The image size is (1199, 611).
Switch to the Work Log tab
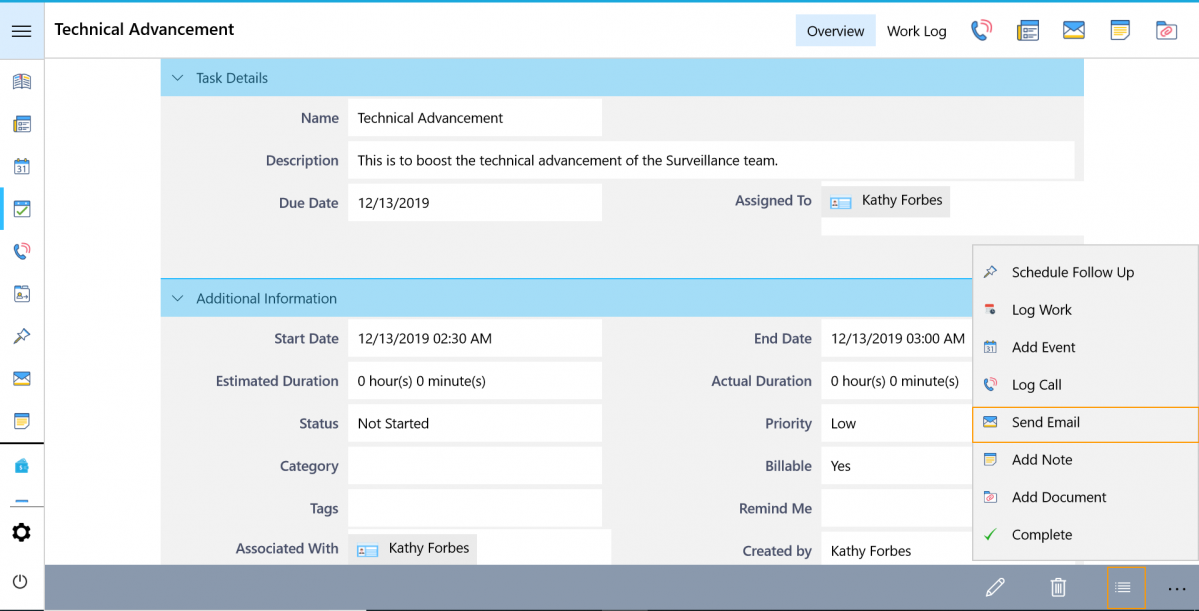(916, 31)
